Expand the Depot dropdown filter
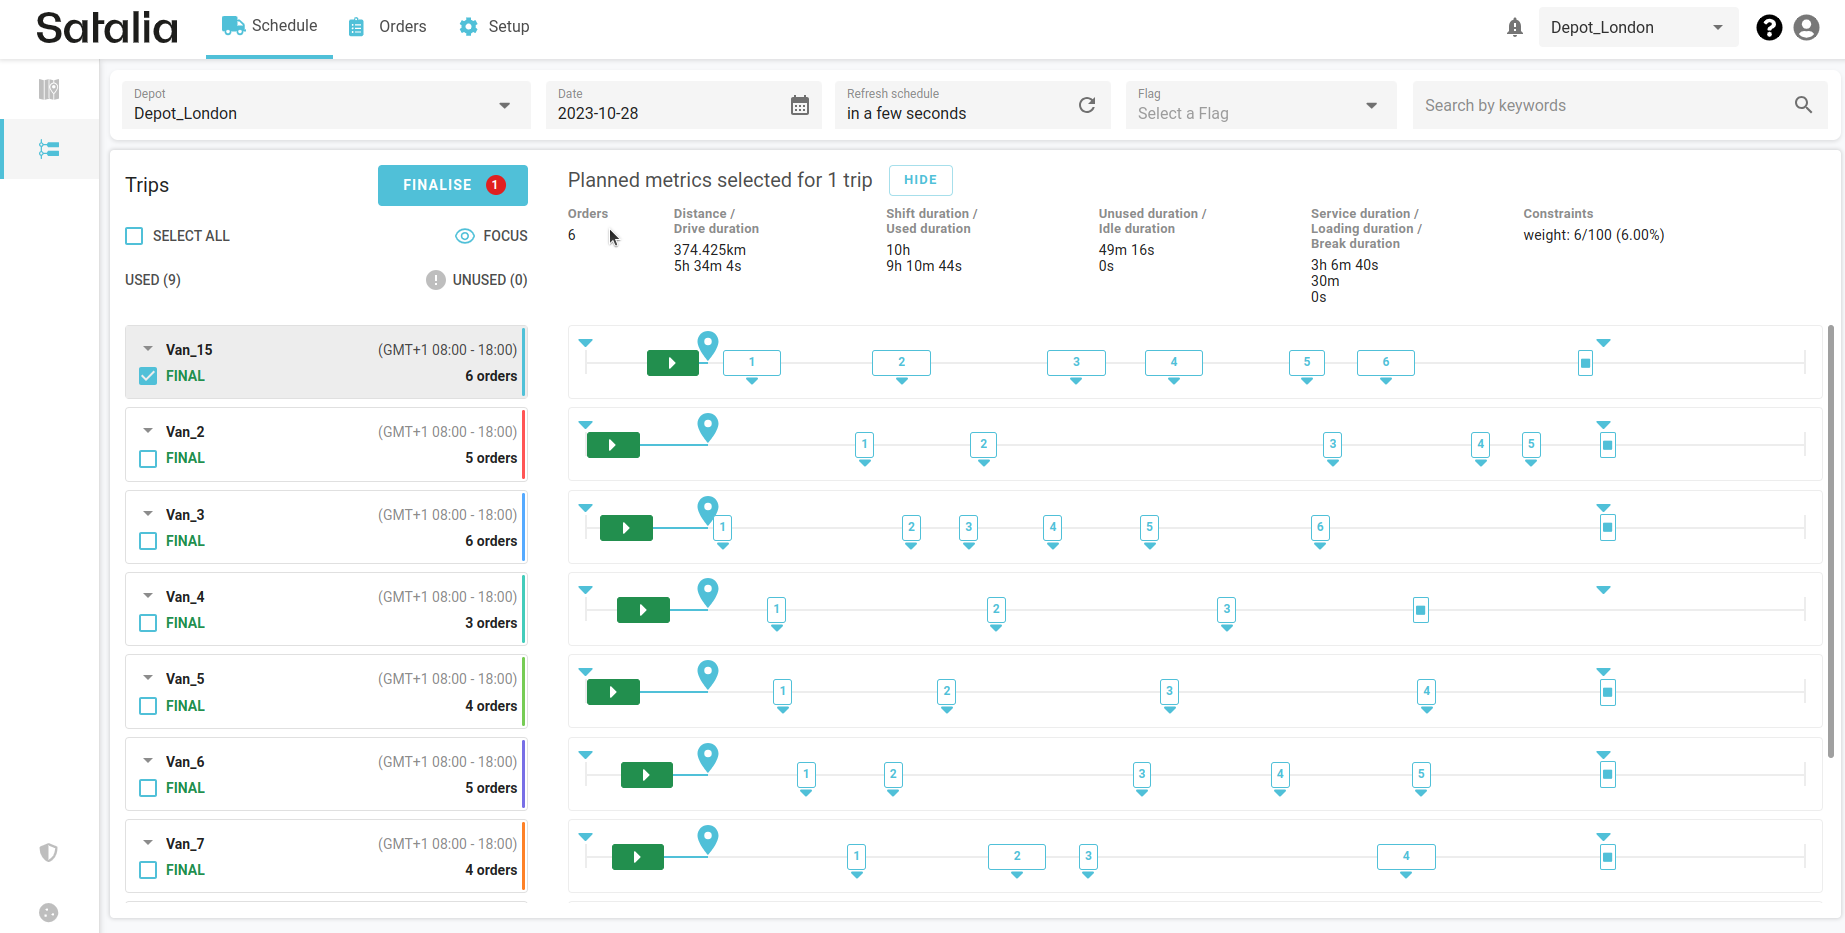Viewport: 1845px width, 933px height. pyautogui.click(x=504, y=106)
